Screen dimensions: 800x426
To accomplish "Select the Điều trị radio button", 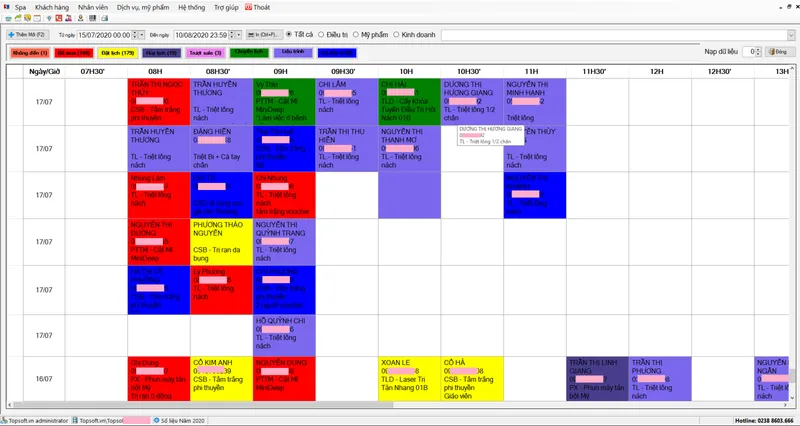I will click(x=321, y=35).
